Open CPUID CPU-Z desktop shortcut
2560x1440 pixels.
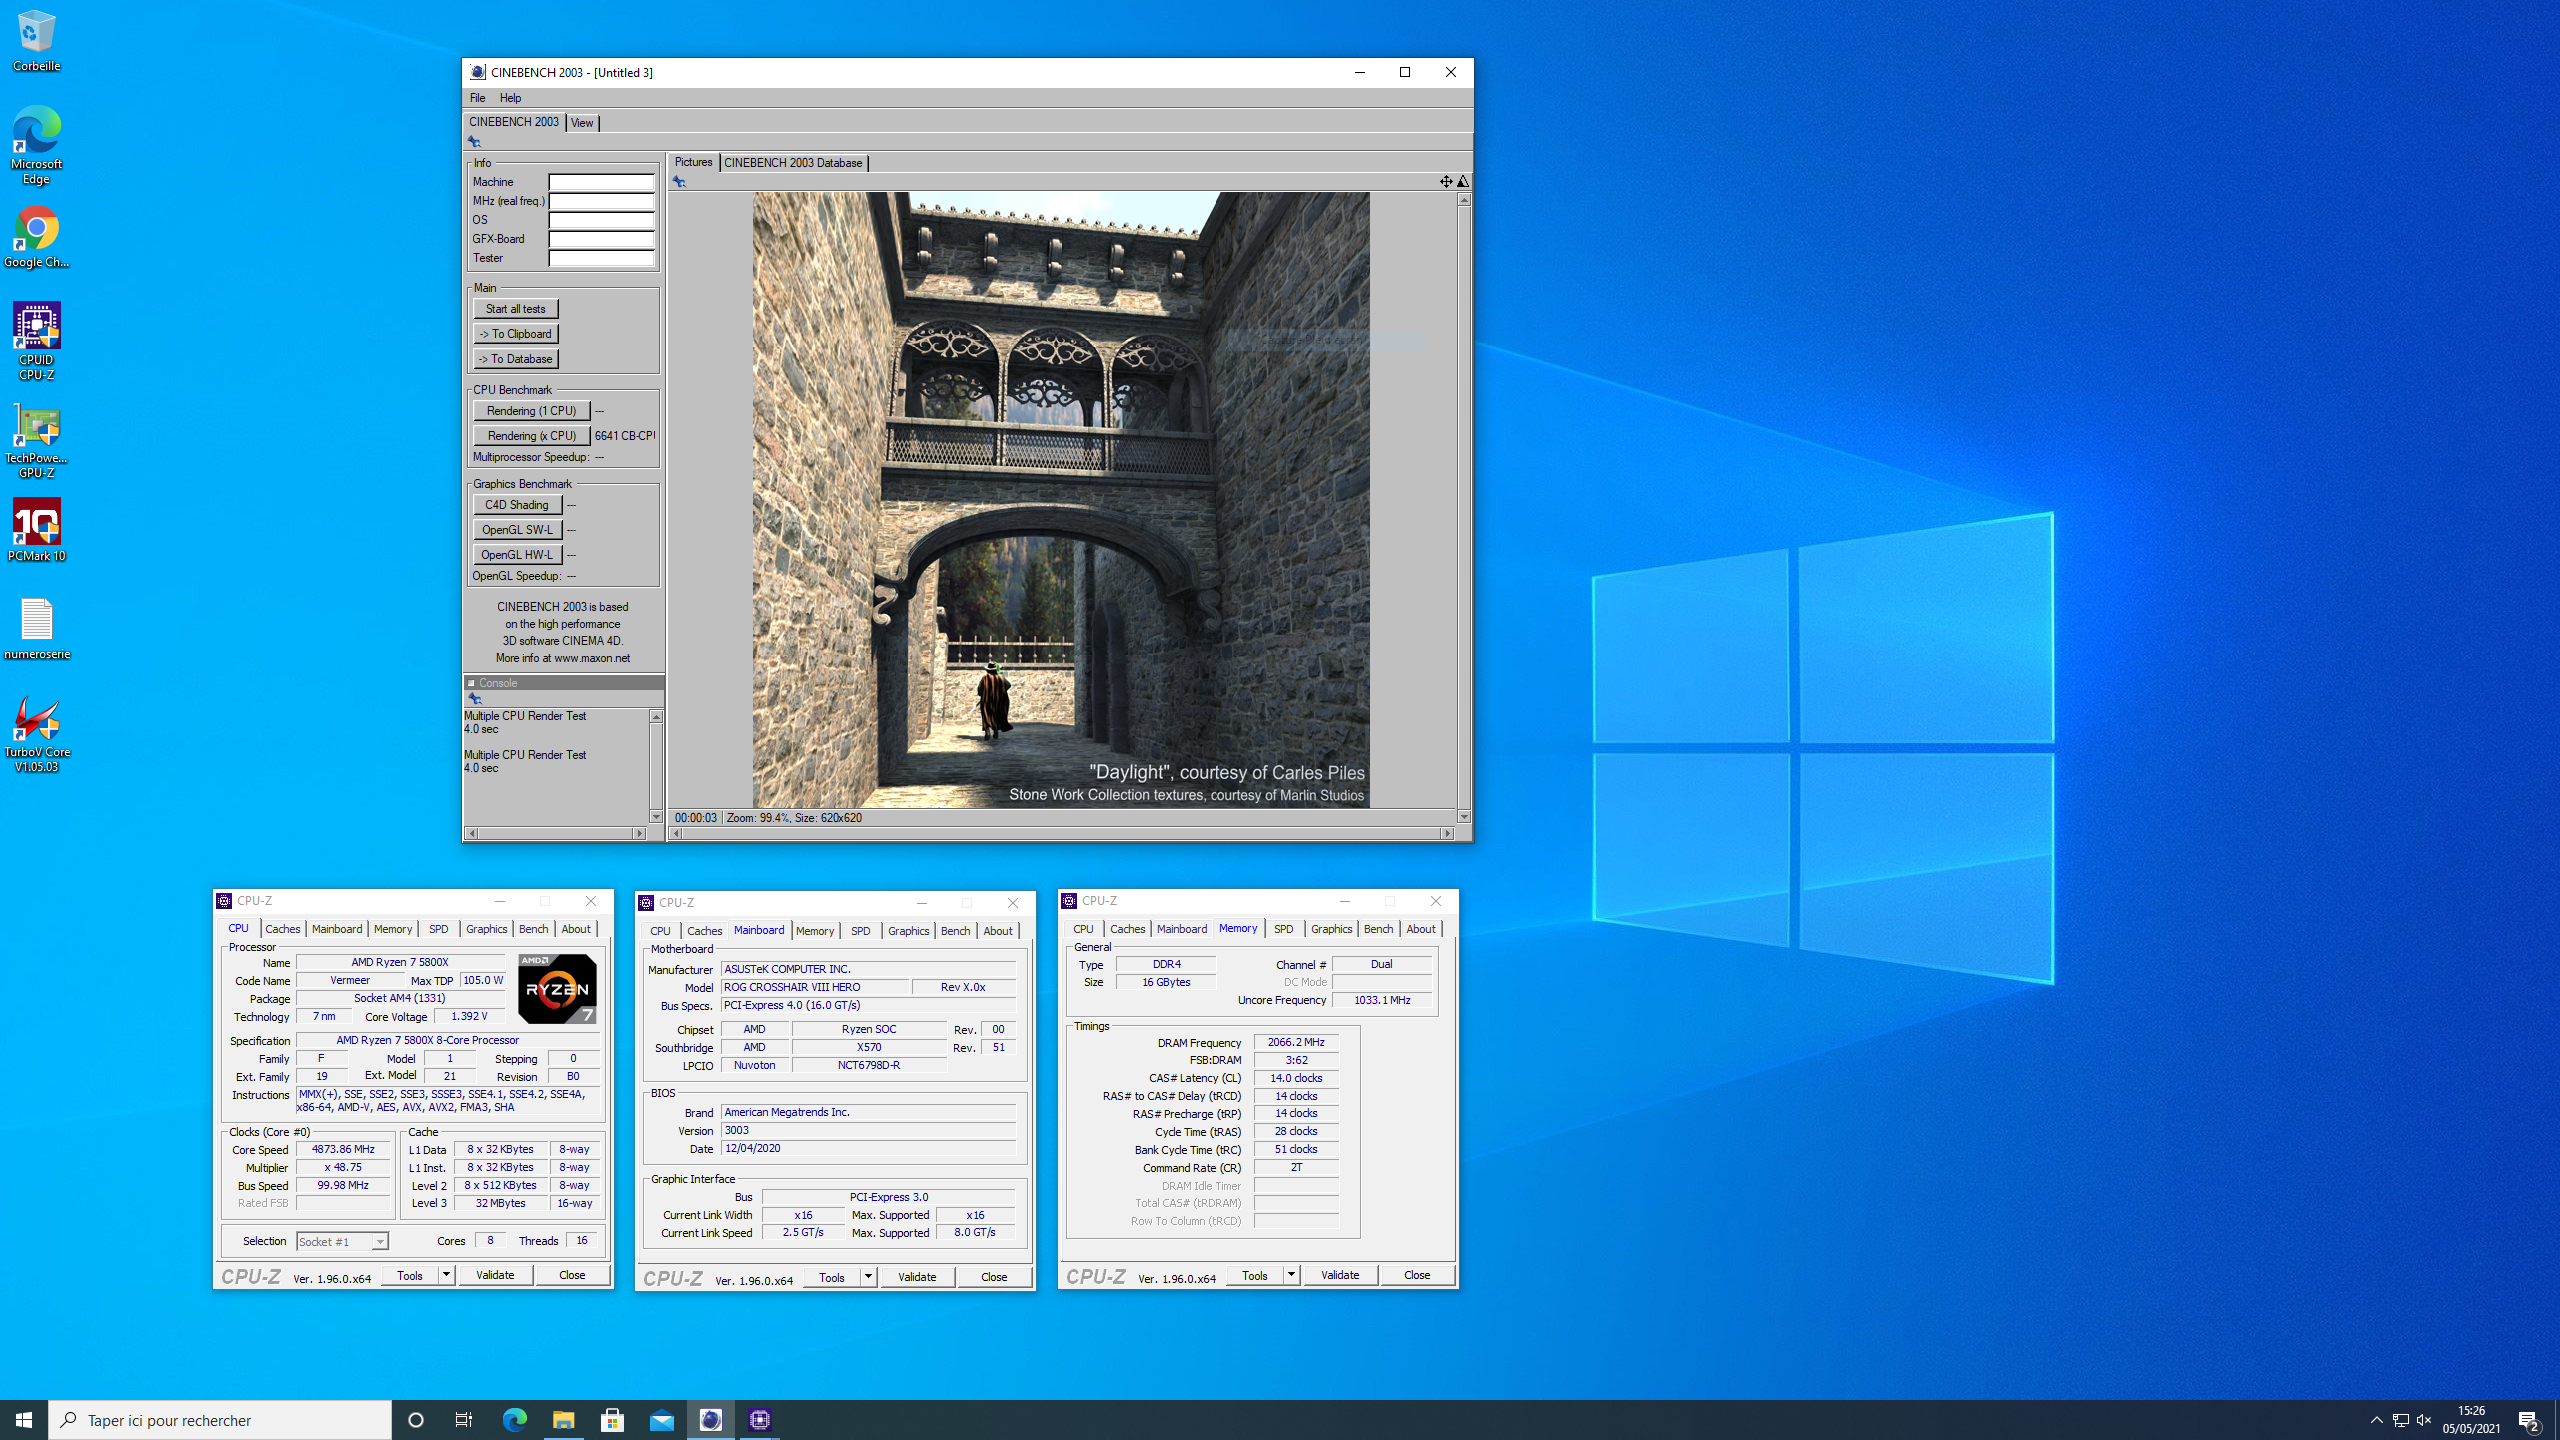[x=36, y=340]
